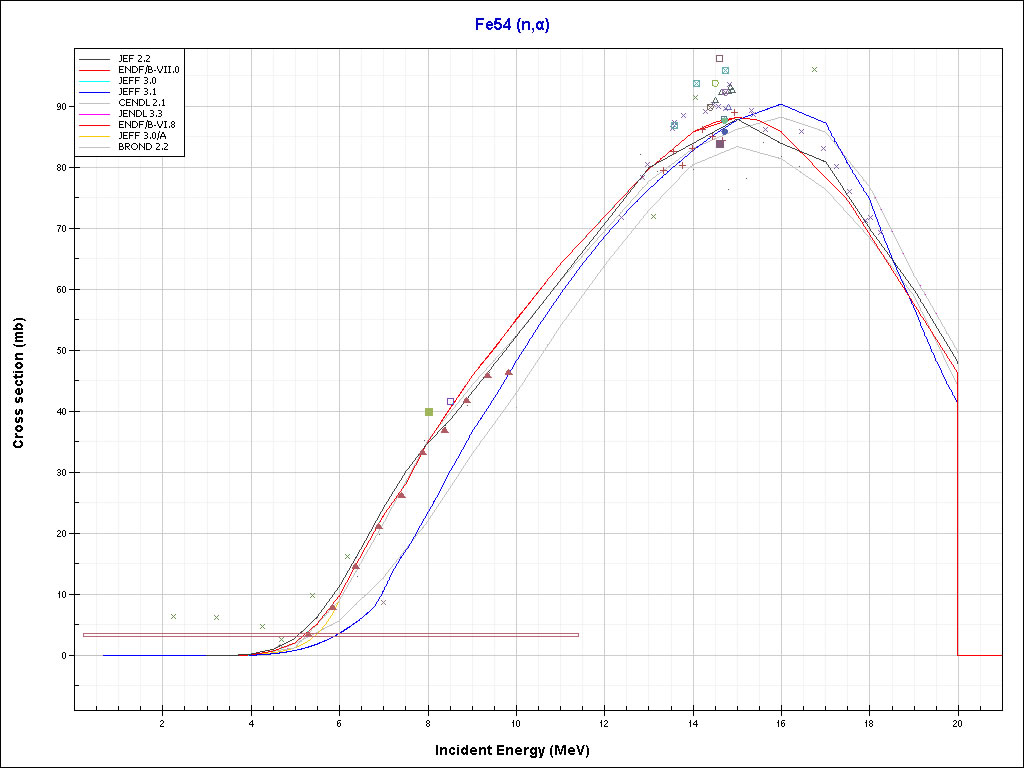This screenshot has width=1024, height=768.
Task: Select the leftmost x marker near 2 MeV
Action: coord(173,617)
